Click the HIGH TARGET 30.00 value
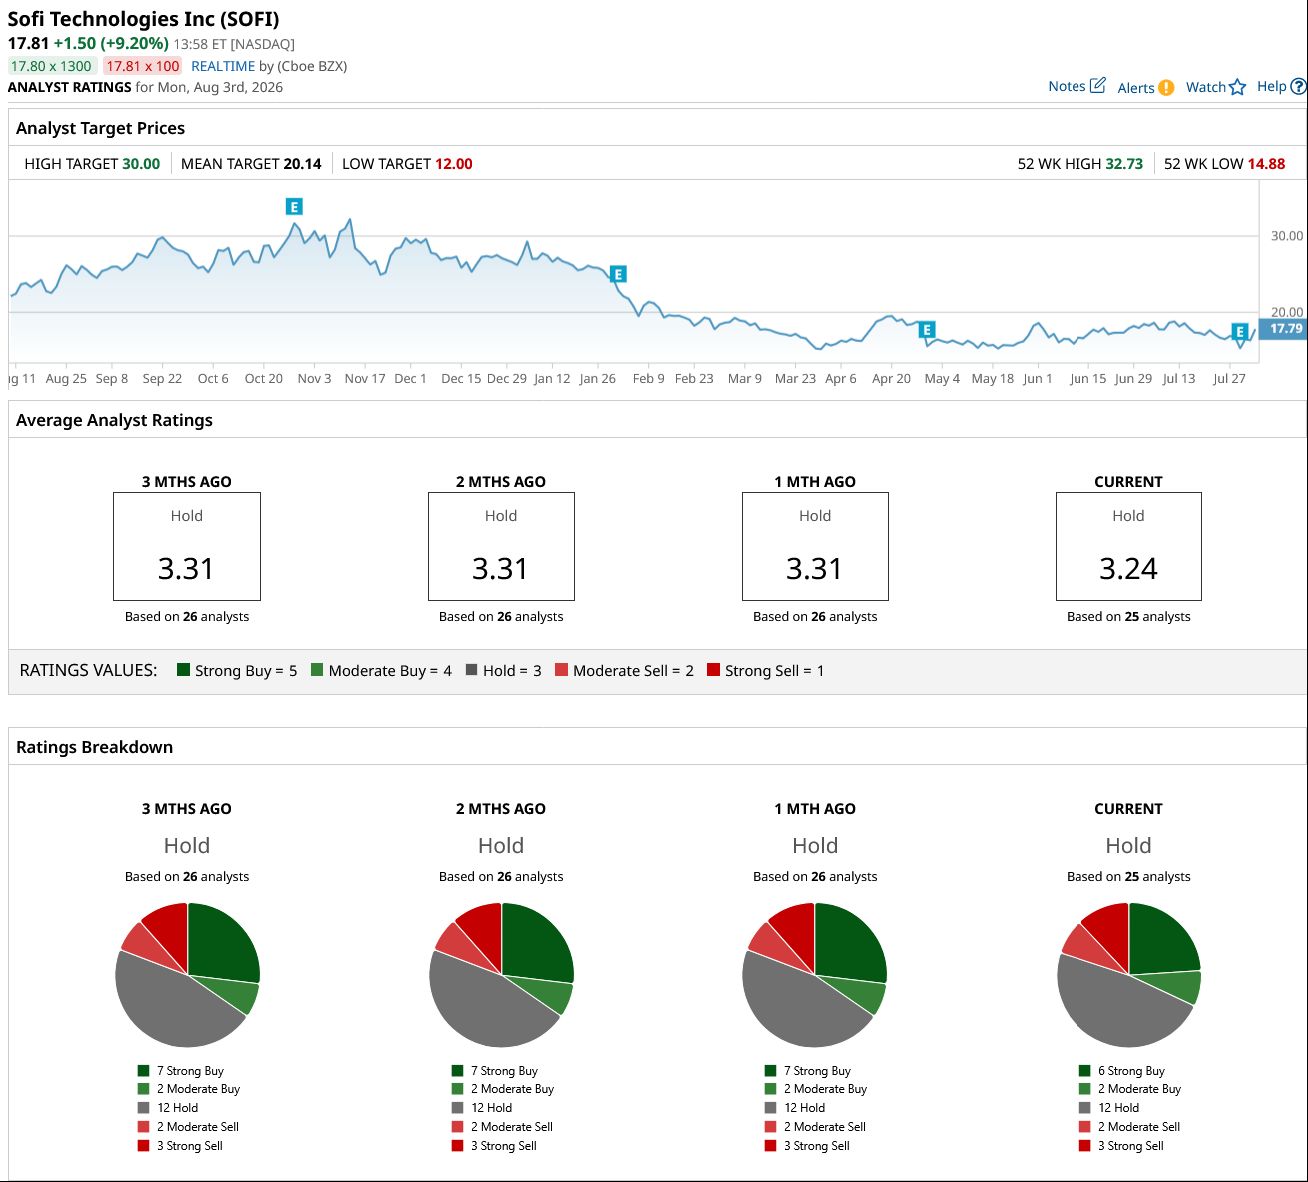Viewport: 1308px width, 1182px height. click(x=141, y=164)
